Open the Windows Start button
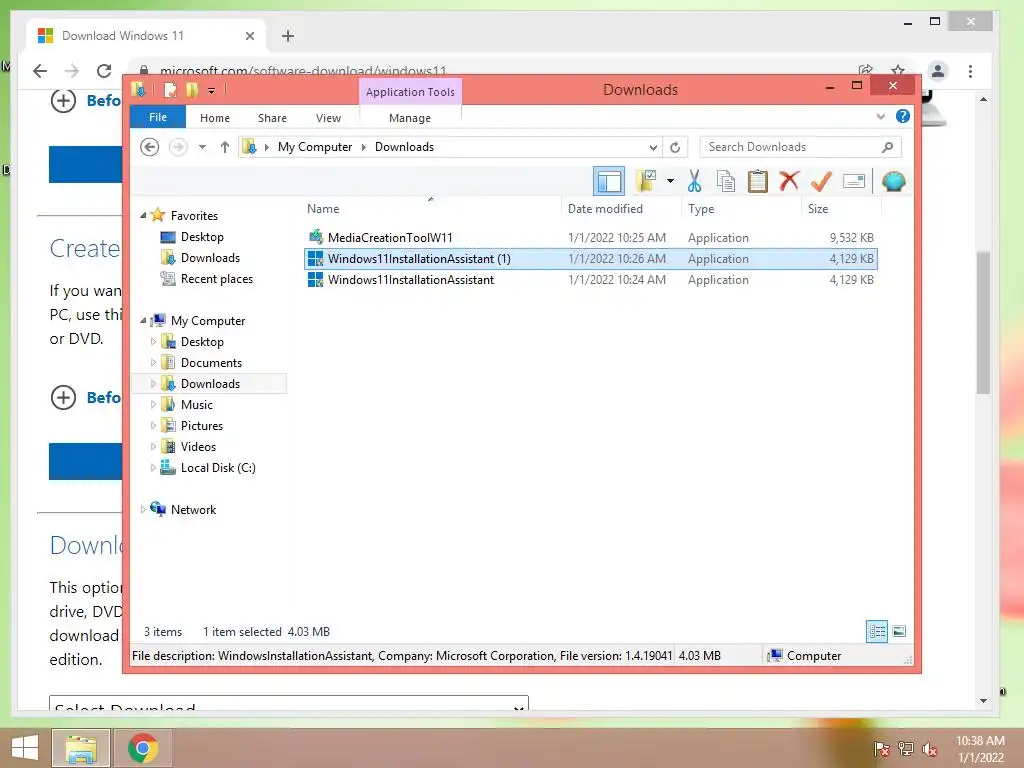This screenshot has width=1024, height=768. point(25,748)
